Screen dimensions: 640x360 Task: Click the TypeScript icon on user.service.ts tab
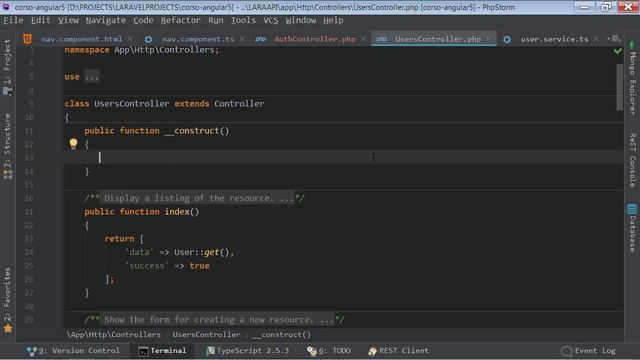pyautogui.click(x=507, y=39)
